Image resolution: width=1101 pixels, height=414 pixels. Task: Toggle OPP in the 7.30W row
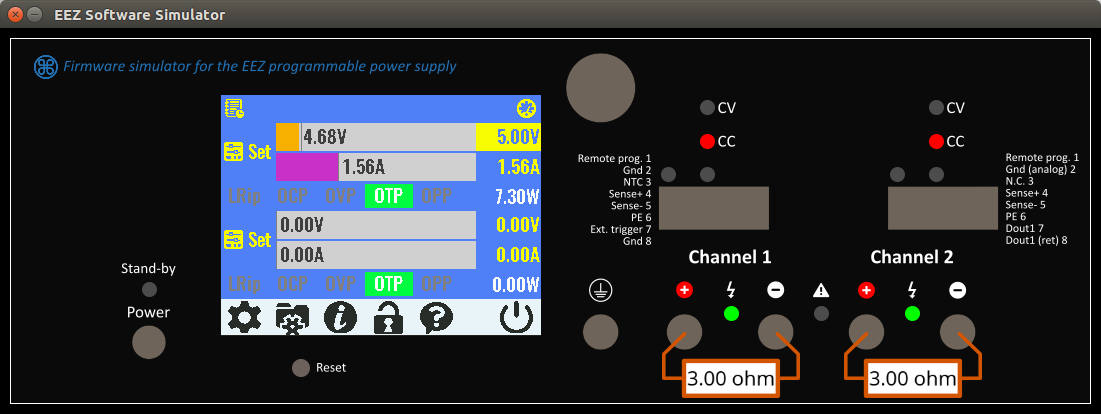click(437, 196)
